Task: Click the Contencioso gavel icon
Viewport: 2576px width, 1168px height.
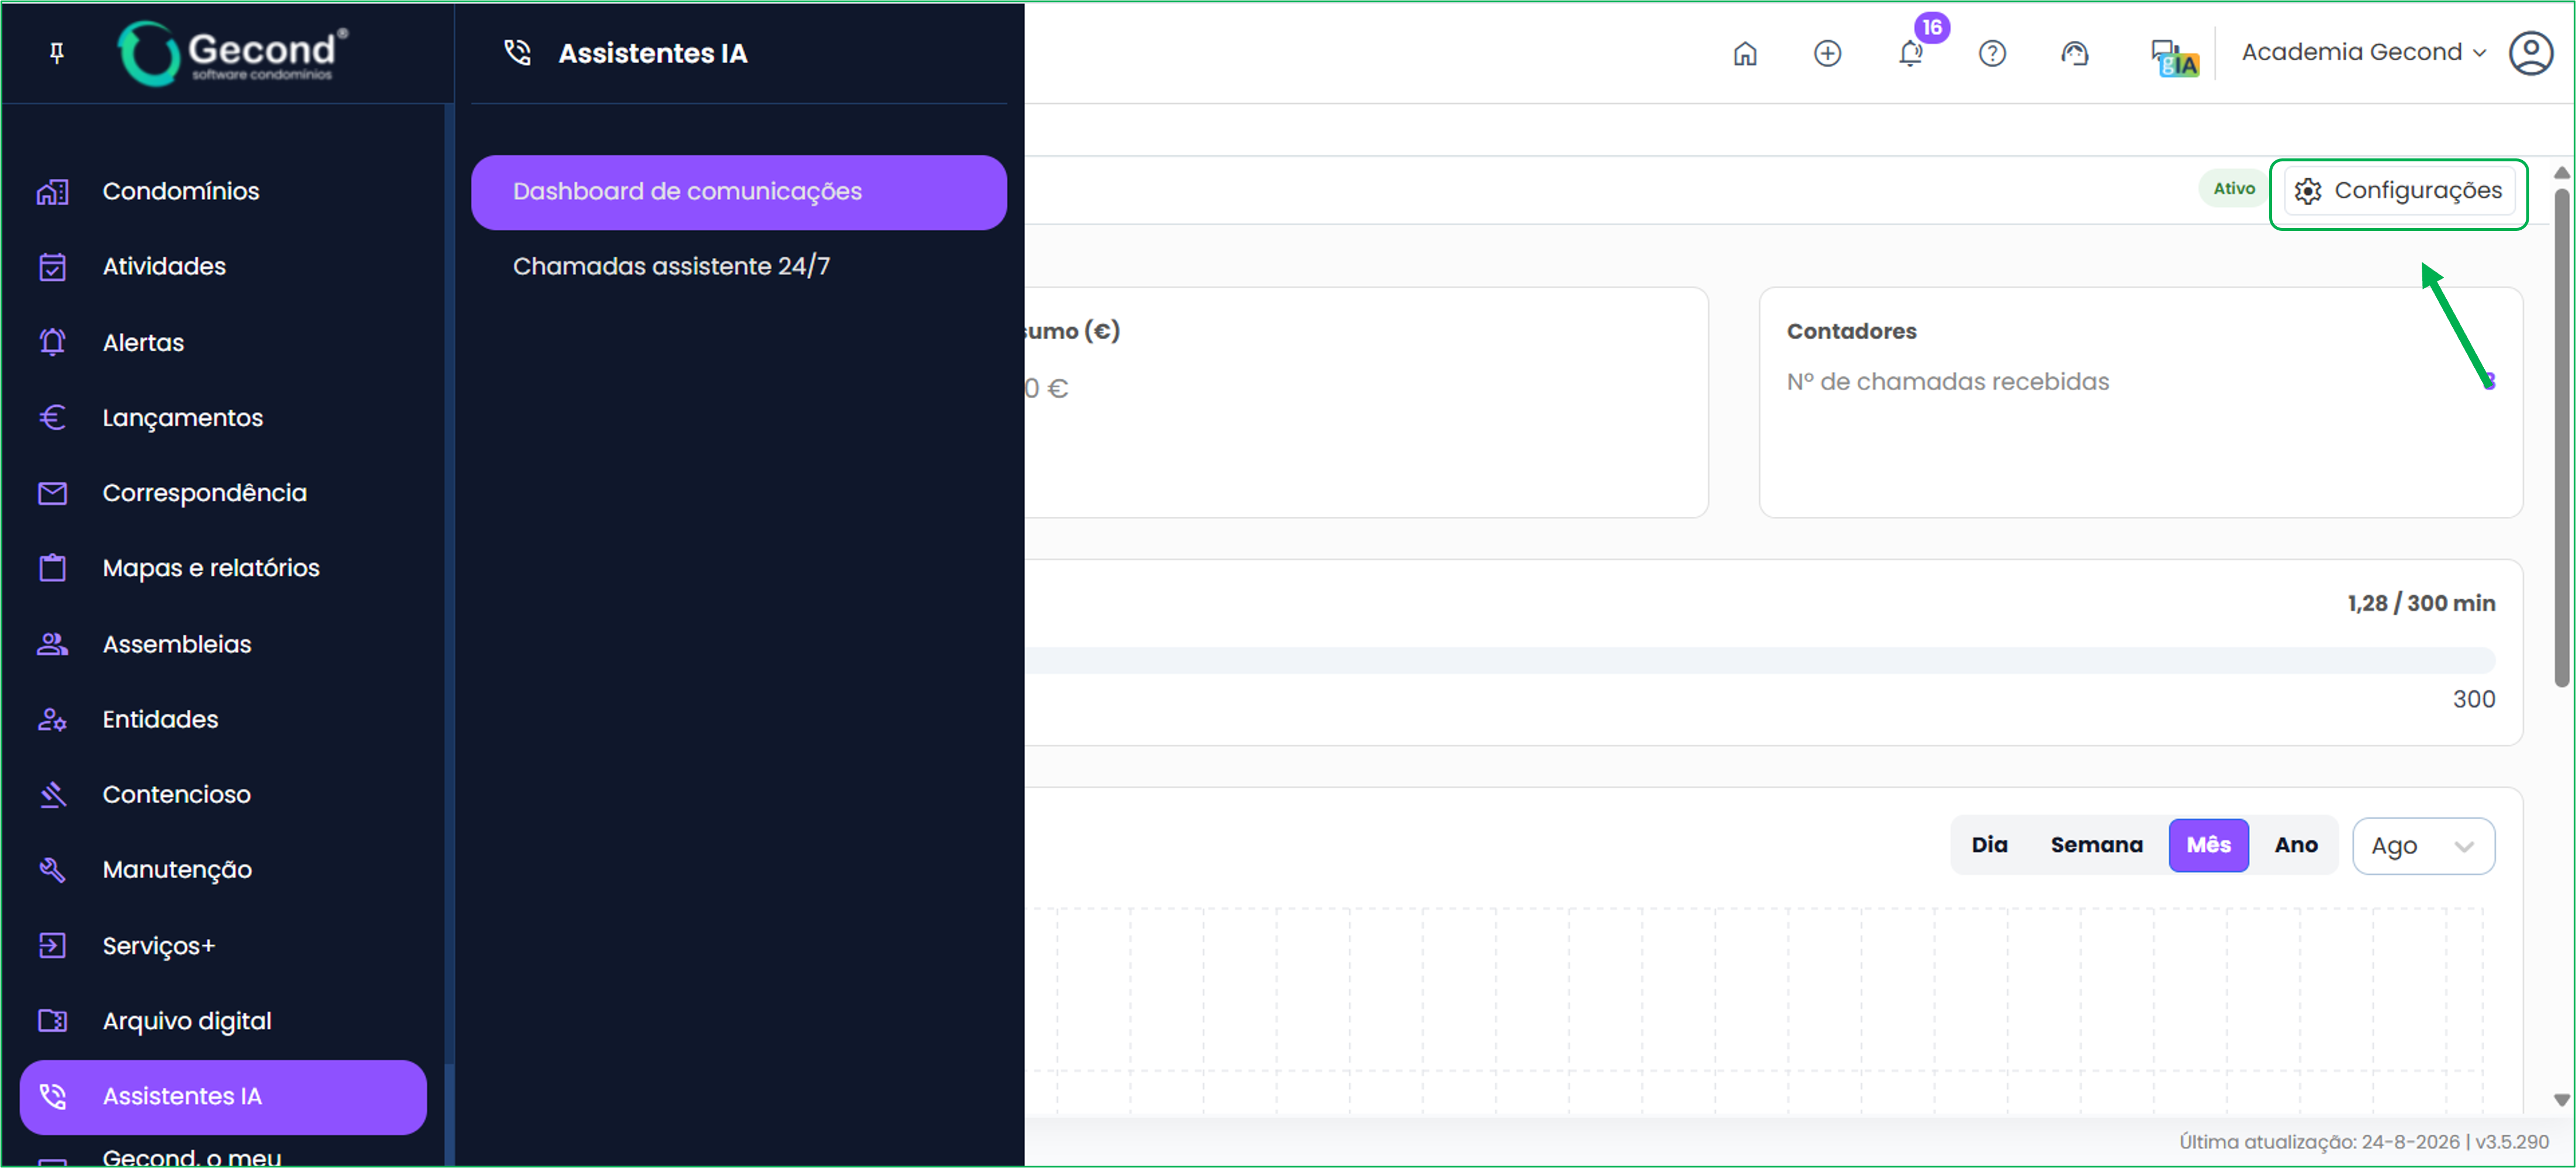Action: pos(52,794)
